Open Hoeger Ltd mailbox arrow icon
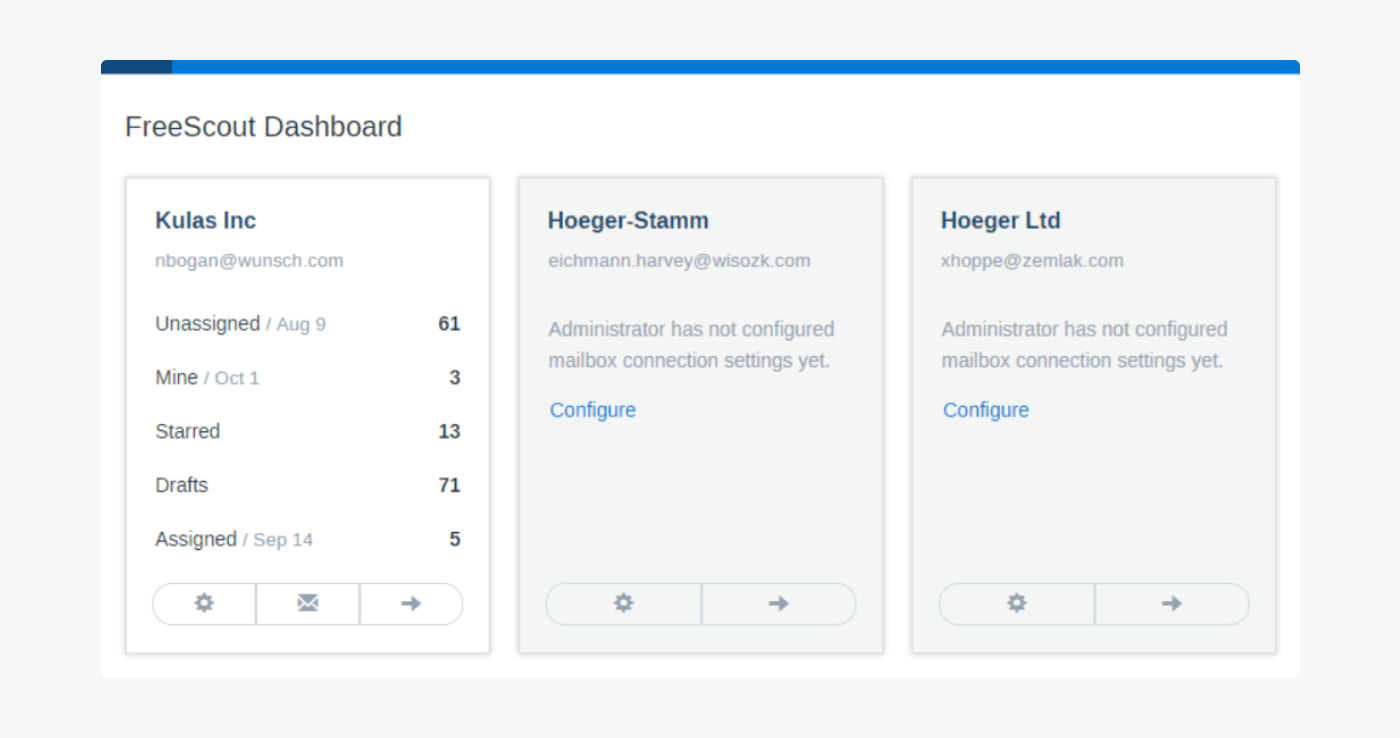The height and width of the screenshot is (738, 1400). [1172, 604]
